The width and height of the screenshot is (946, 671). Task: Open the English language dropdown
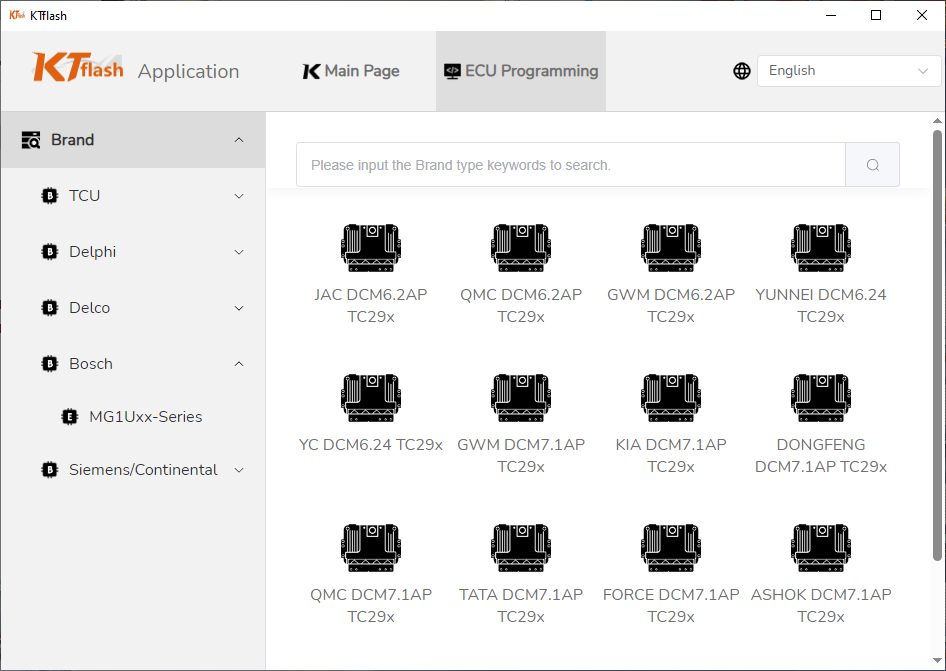848,71
